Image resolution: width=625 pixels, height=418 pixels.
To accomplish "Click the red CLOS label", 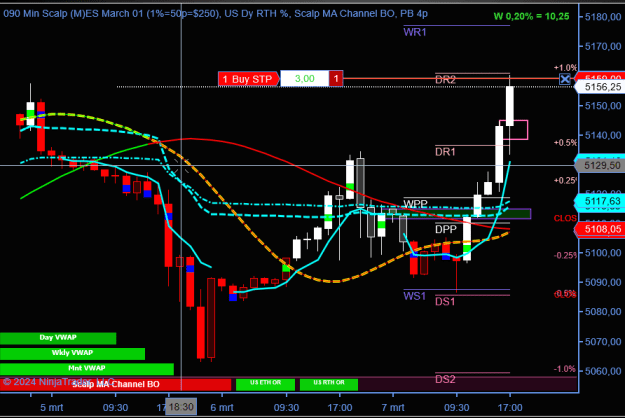I will click(x=565, y=218).
